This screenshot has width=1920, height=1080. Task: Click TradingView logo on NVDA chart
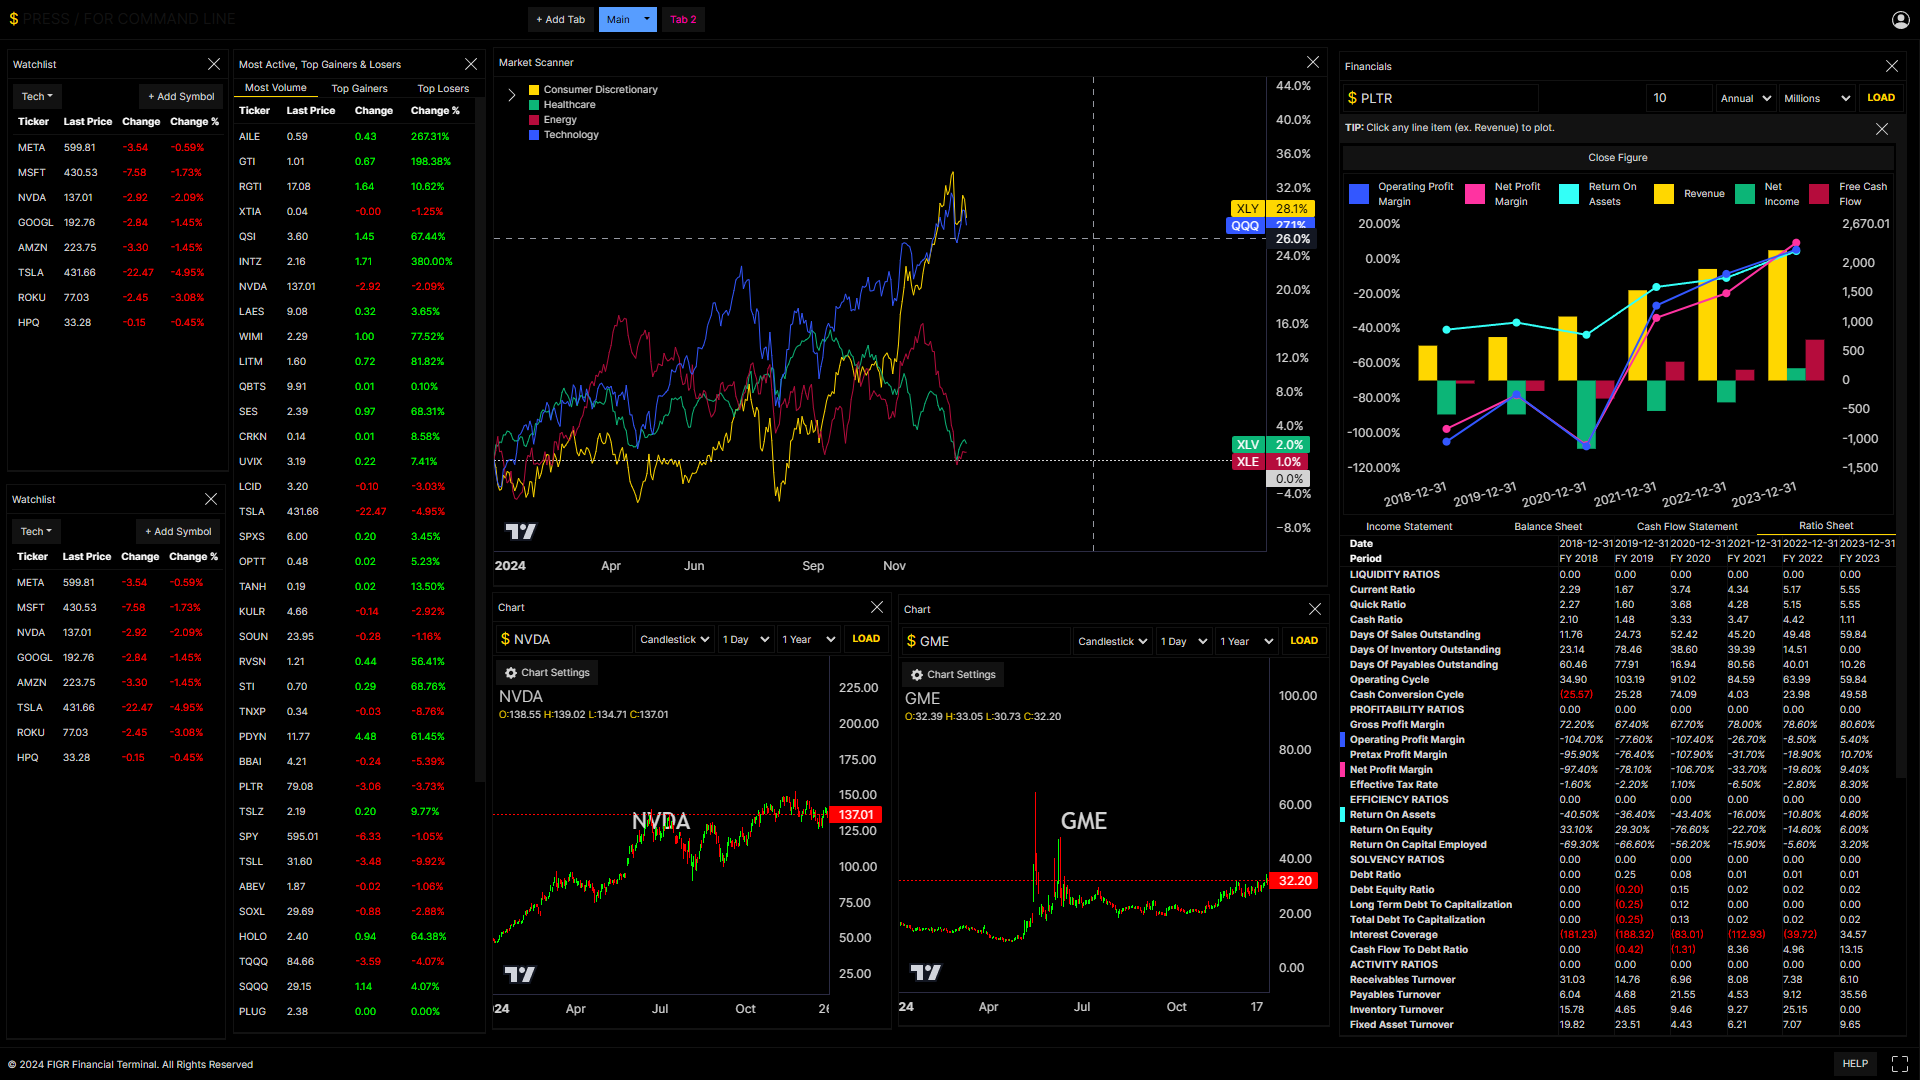(x=519, y=974)
